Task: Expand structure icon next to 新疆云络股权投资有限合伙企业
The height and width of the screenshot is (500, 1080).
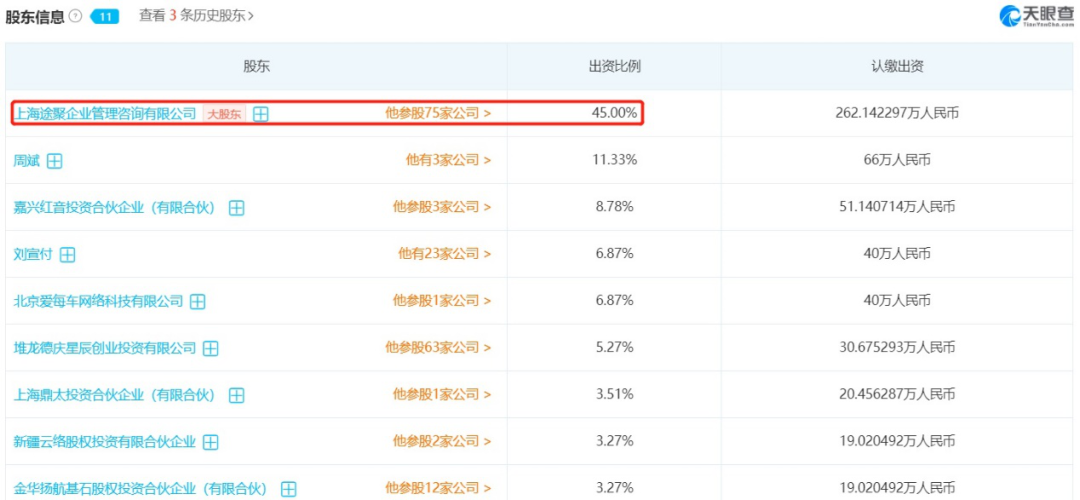Action: (x=211, y=442)
